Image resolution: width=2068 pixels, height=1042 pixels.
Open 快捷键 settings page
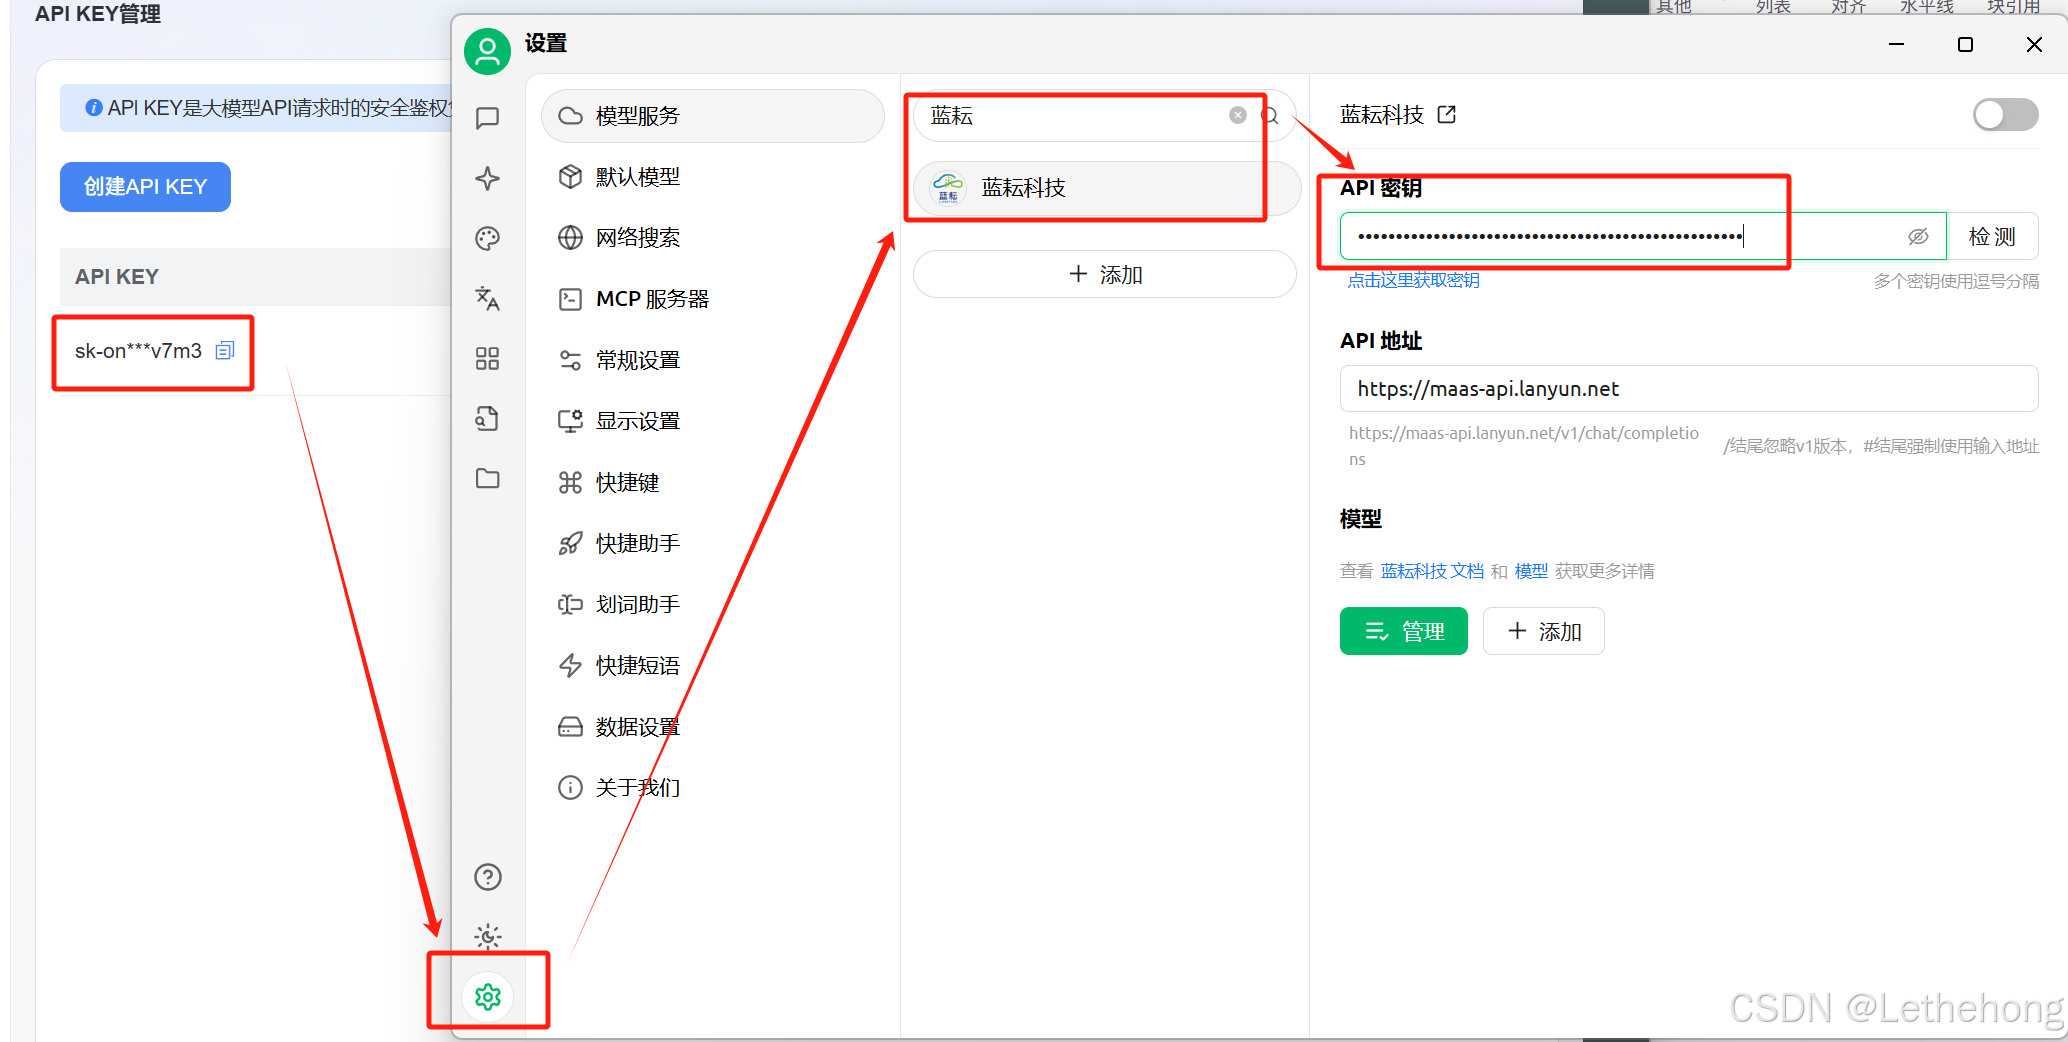coord(713,483)
